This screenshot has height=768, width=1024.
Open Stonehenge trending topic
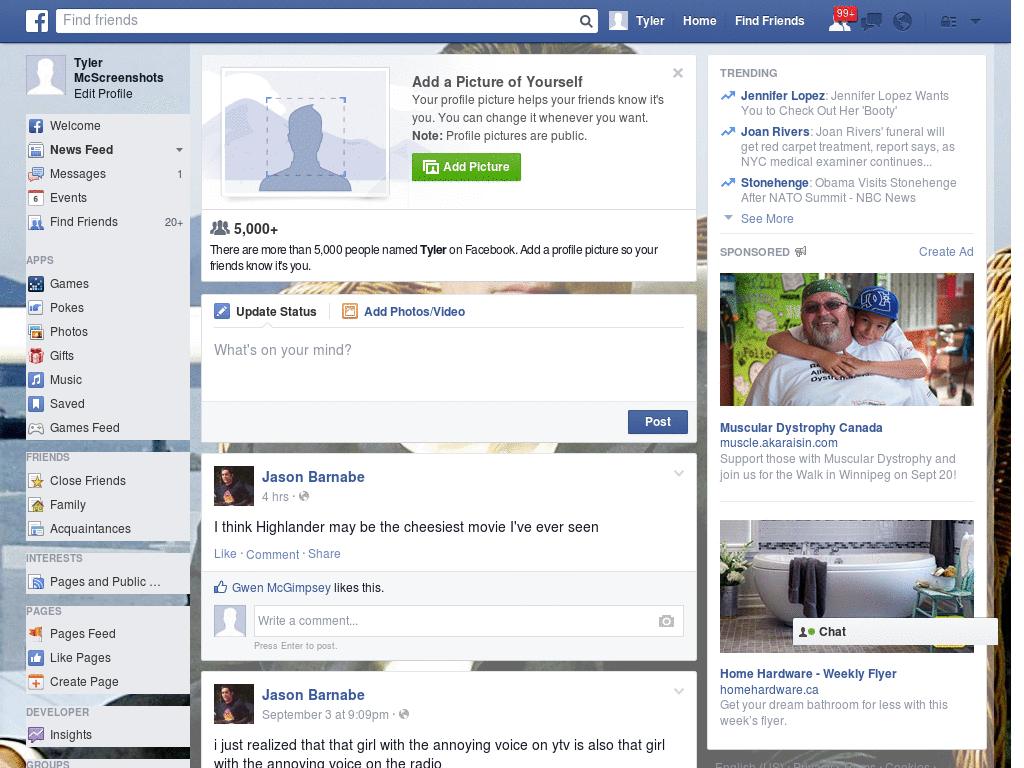coord(775,183)
